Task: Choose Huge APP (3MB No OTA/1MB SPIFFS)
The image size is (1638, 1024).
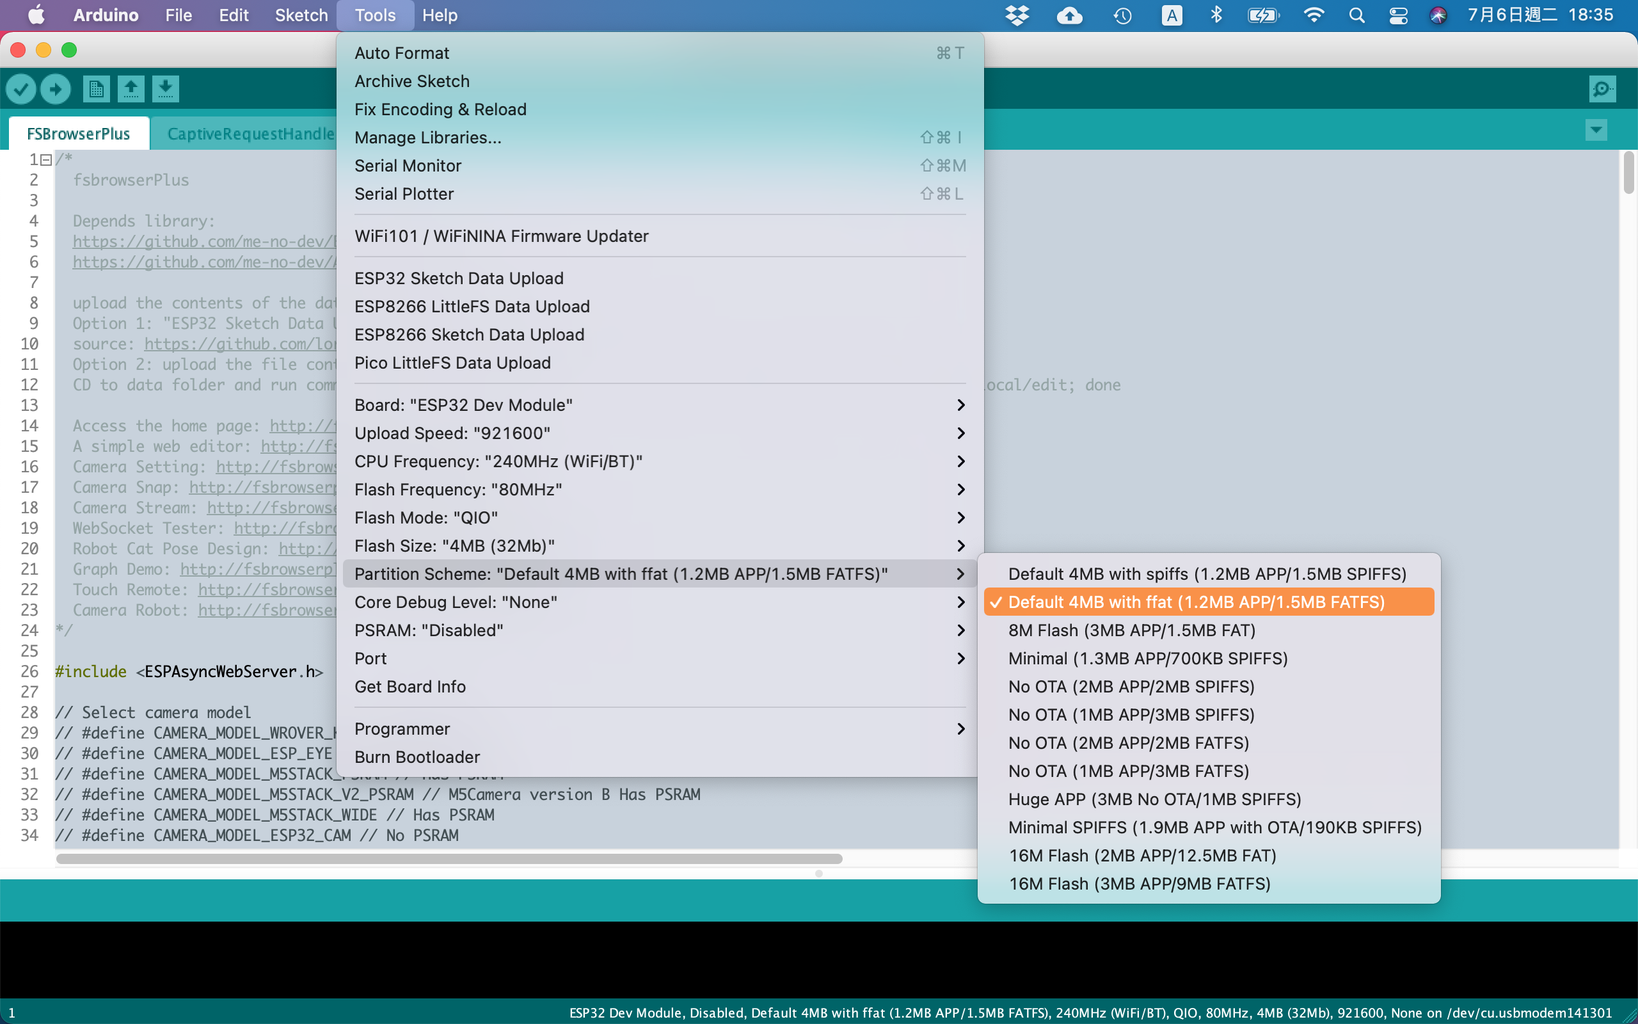Action: (1209, 799)
